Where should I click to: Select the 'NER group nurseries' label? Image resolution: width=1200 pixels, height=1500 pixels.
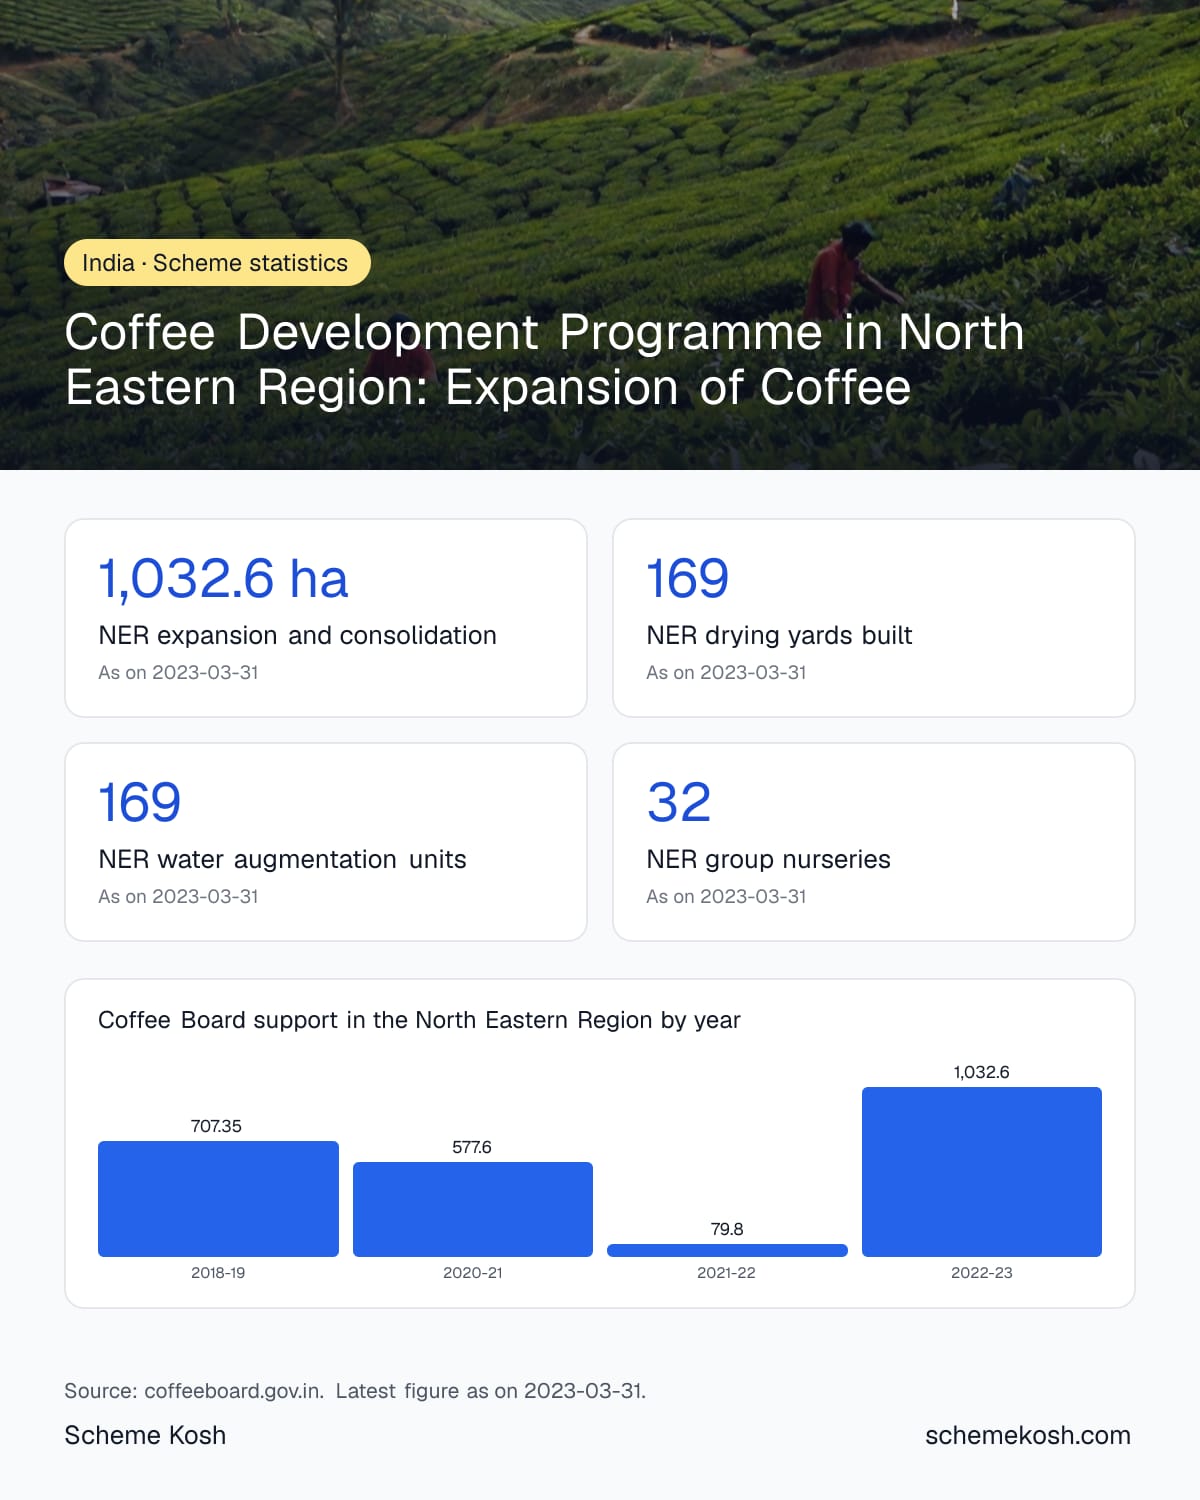[x=768, y=859]
